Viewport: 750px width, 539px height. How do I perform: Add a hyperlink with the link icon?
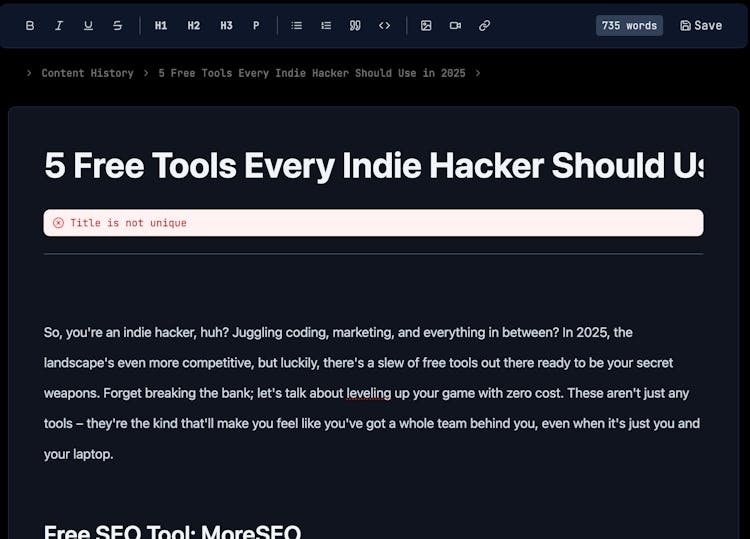click(485, 26)
